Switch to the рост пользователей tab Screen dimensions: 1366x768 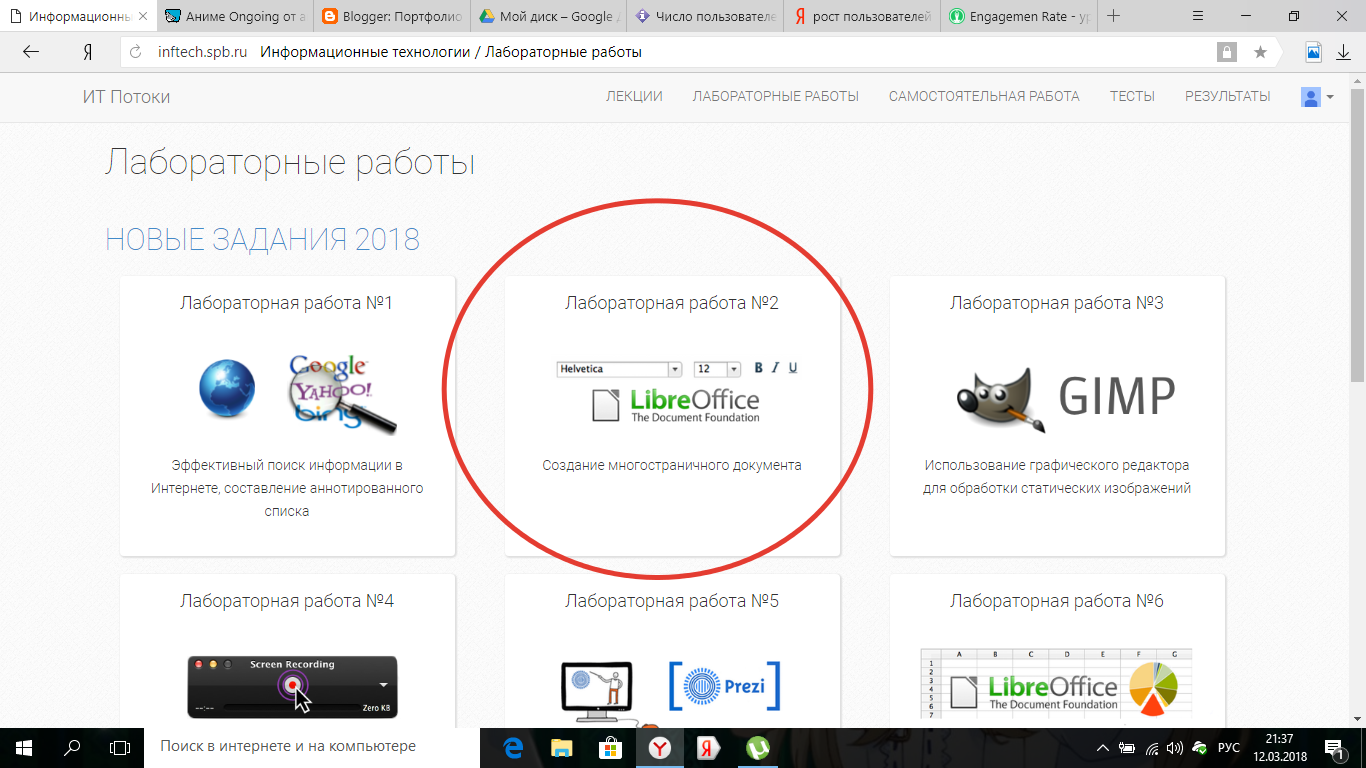point(862,17)
